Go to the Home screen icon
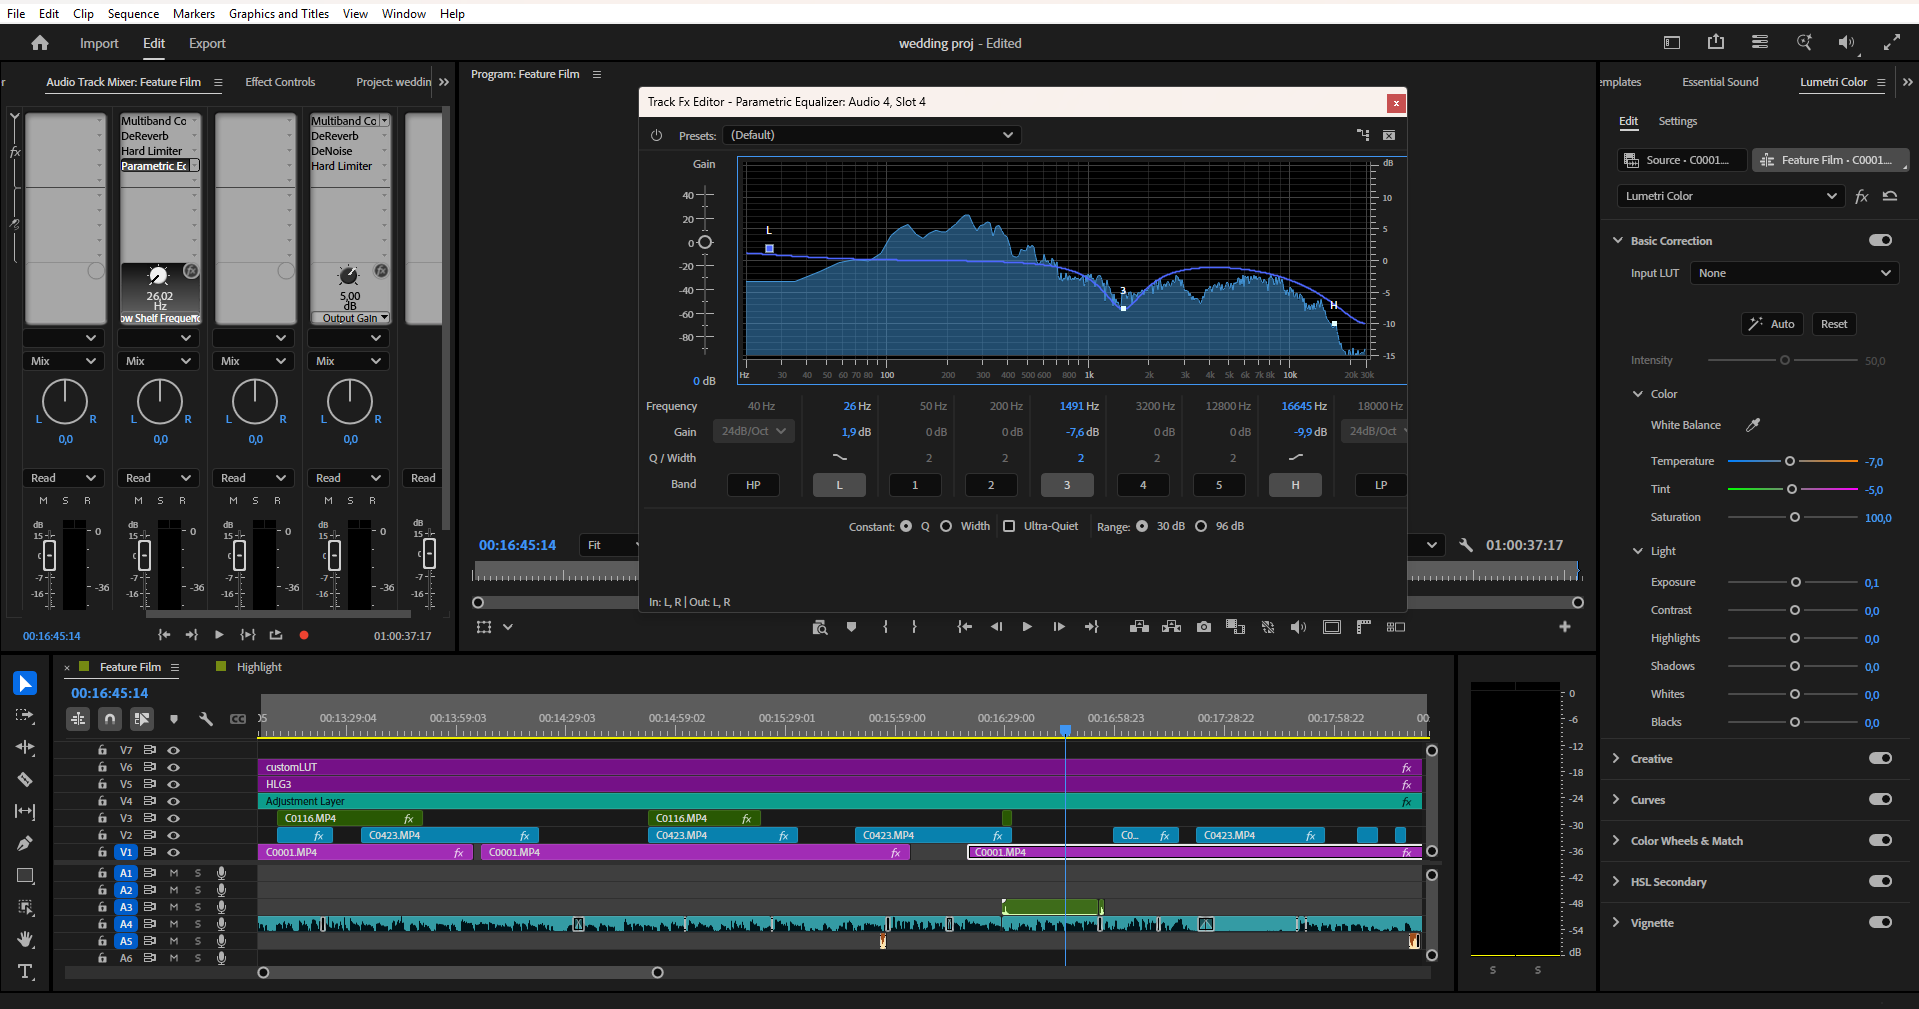The height and width of the screenshot is (1009, 1919). 40,43
